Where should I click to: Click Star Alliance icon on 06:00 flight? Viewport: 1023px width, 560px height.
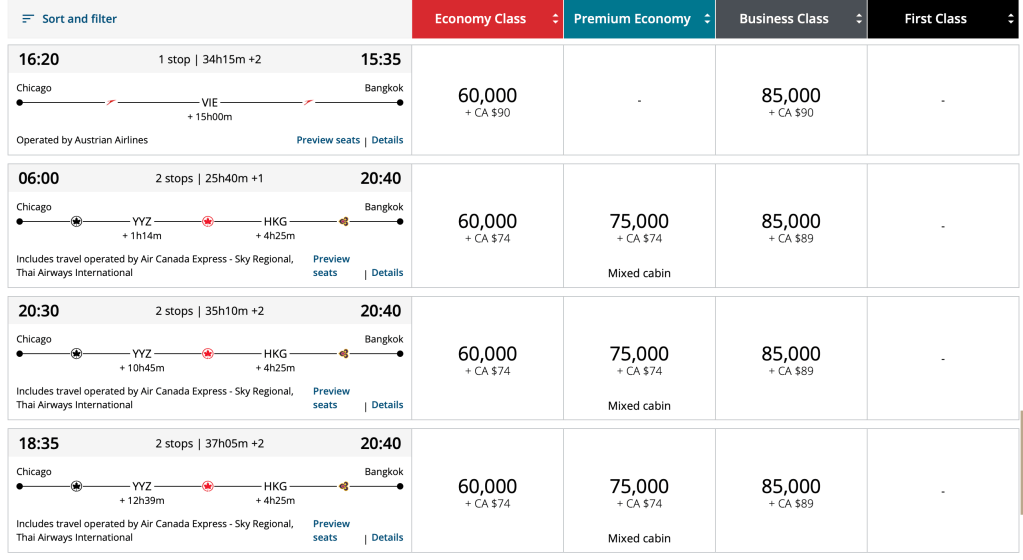[77, 221]
